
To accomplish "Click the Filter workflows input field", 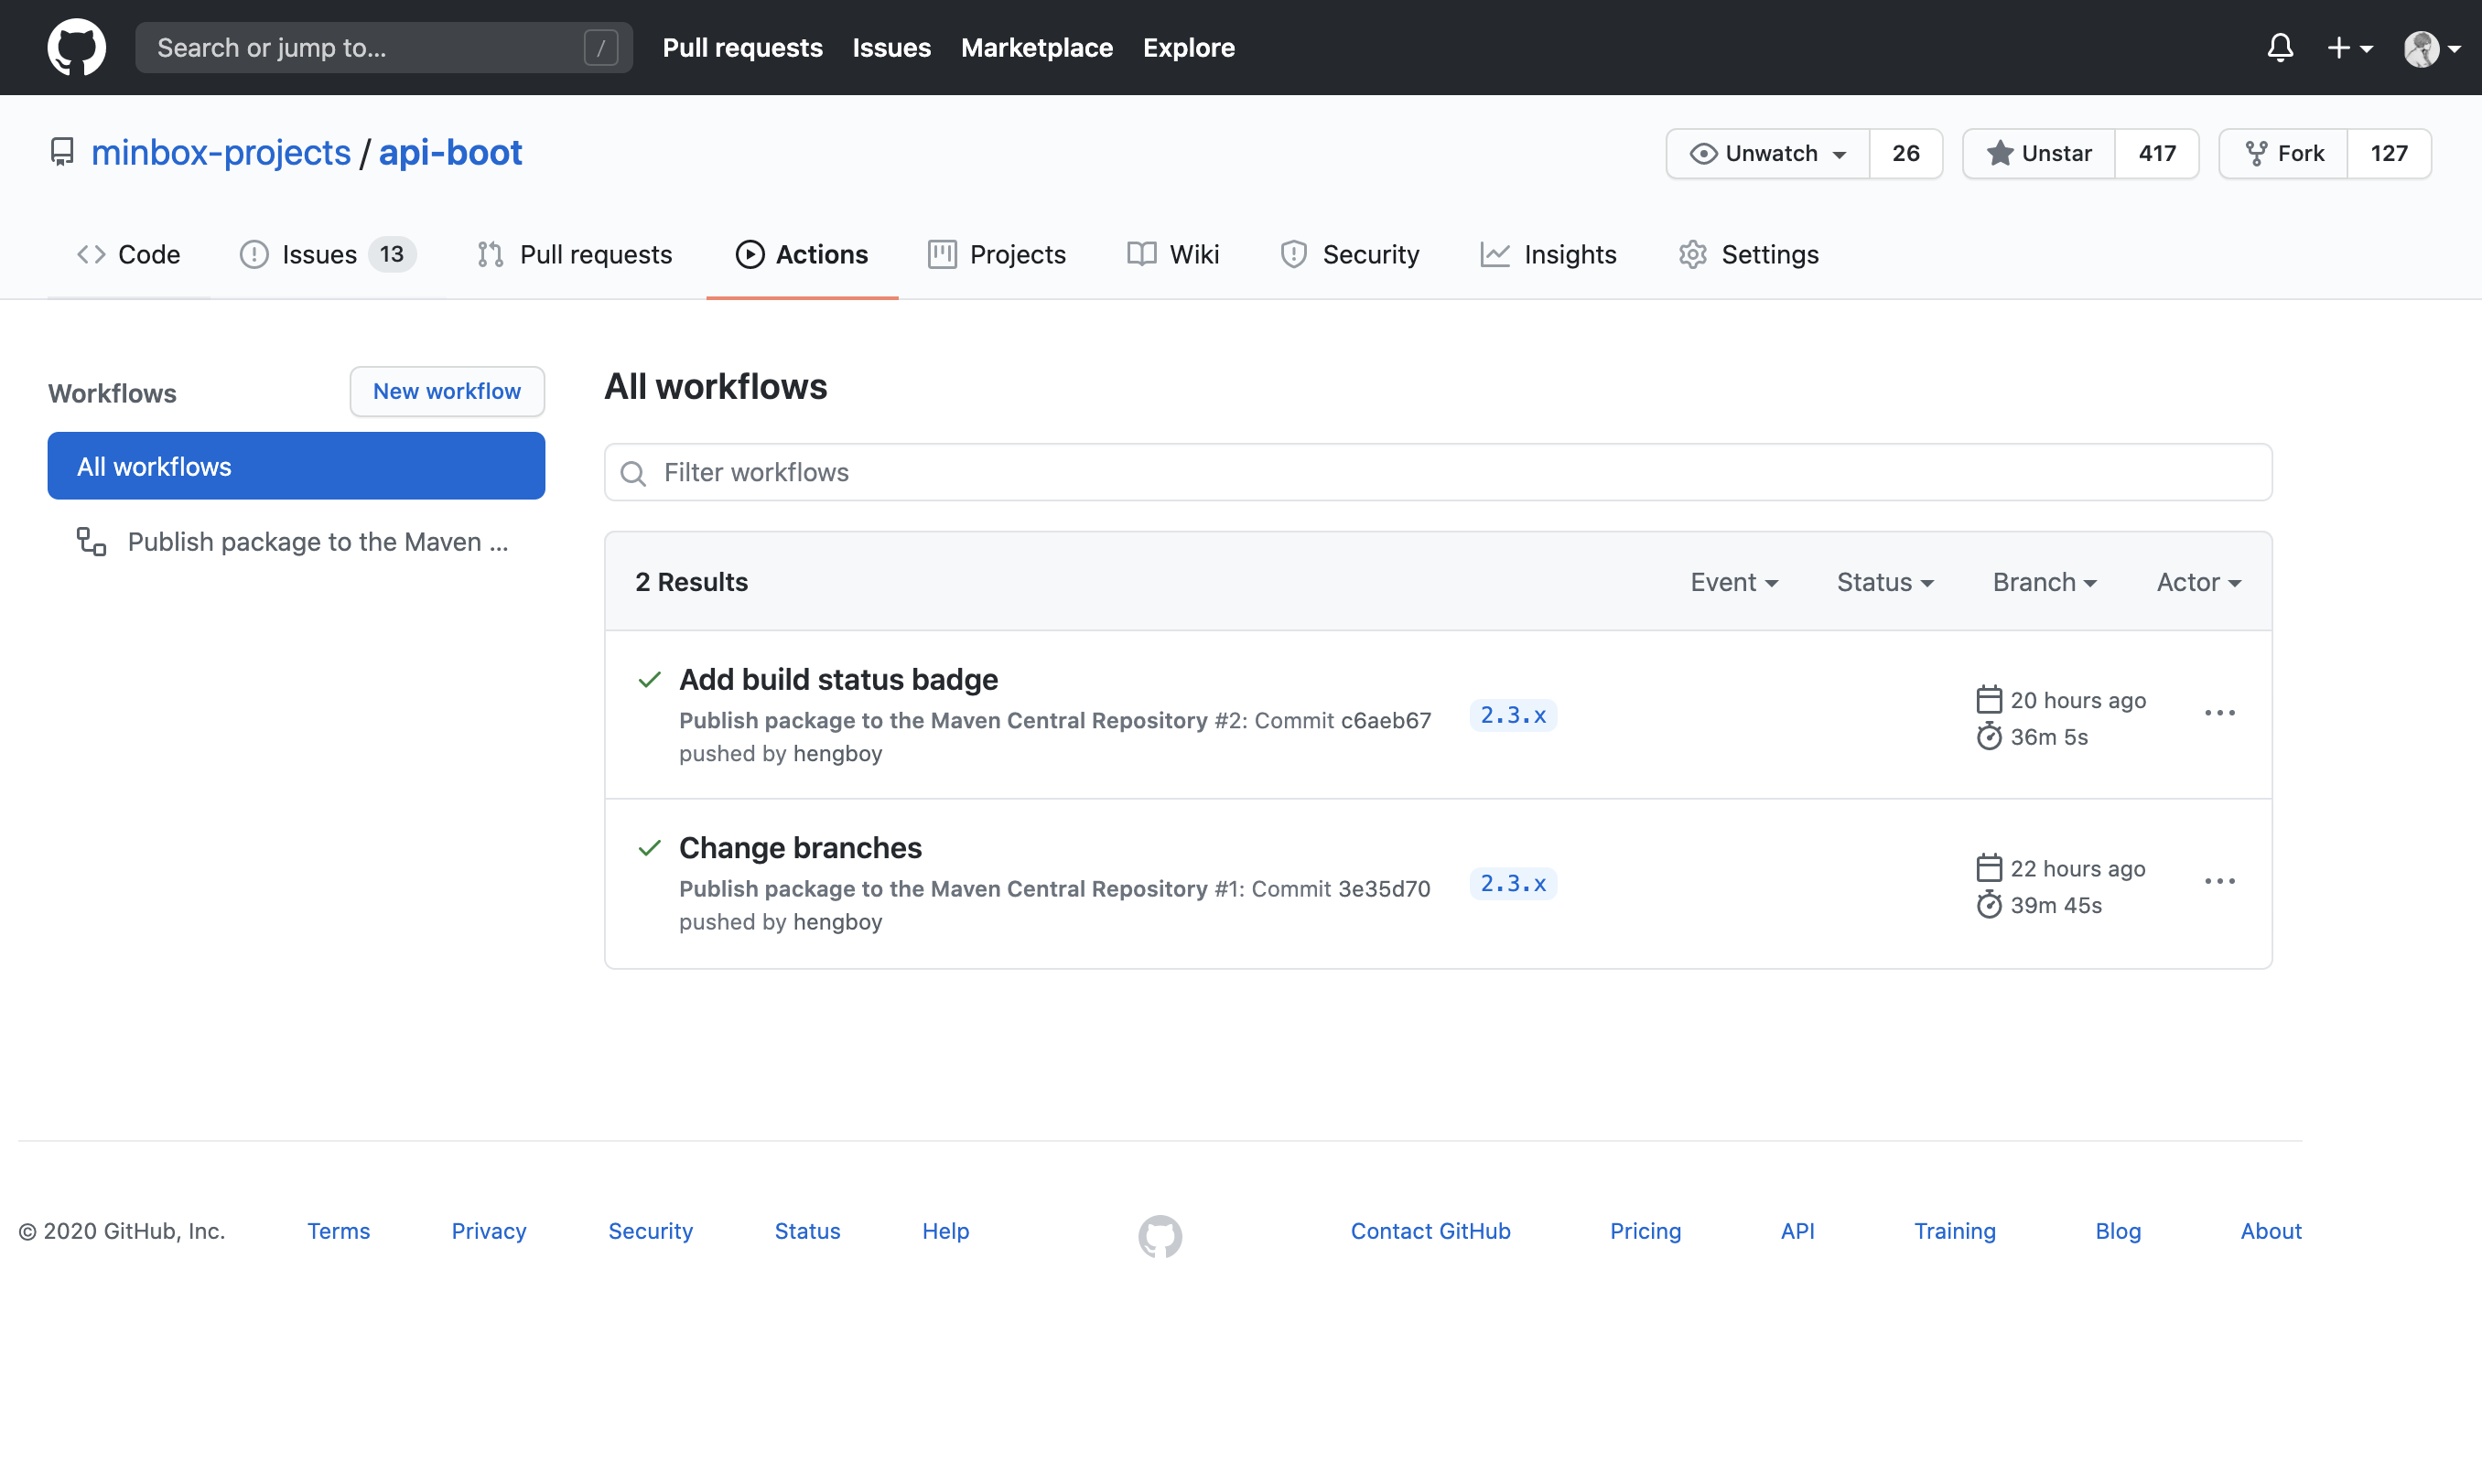I will pos(1438,472).
